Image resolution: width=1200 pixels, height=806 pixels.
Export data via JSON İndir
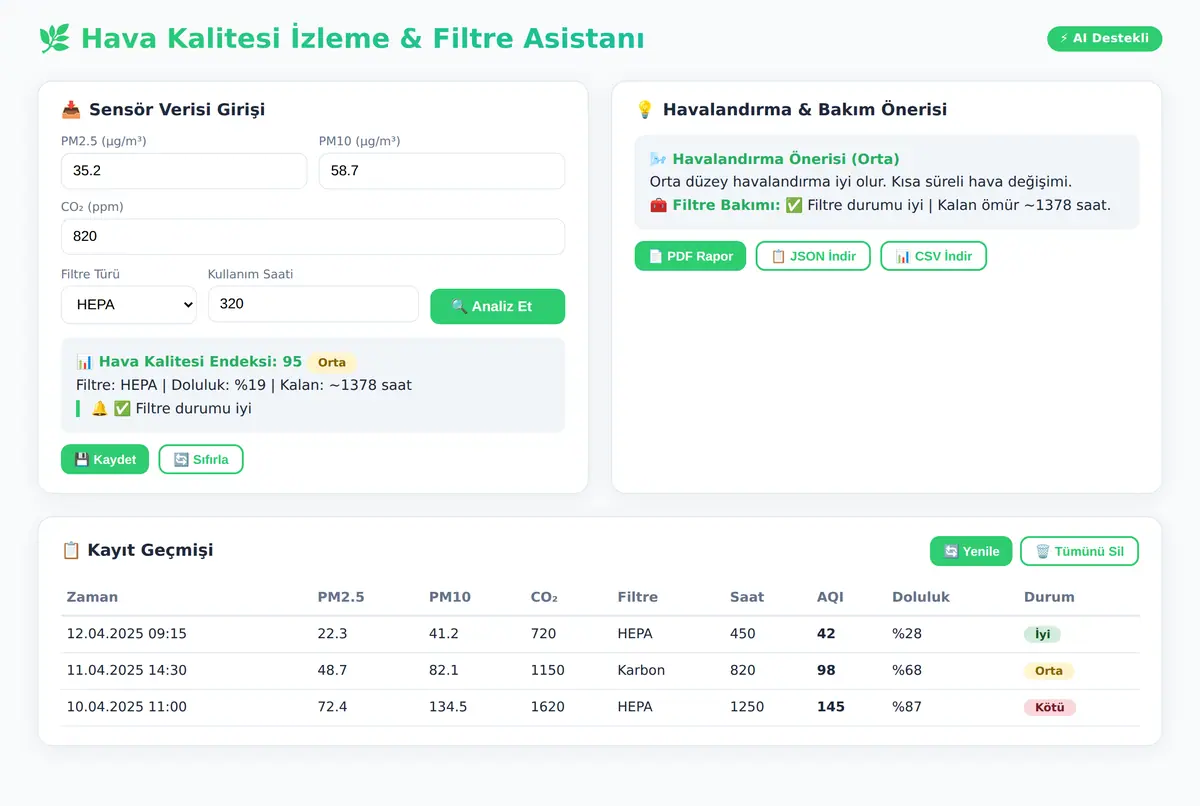(x=813, y=256)
